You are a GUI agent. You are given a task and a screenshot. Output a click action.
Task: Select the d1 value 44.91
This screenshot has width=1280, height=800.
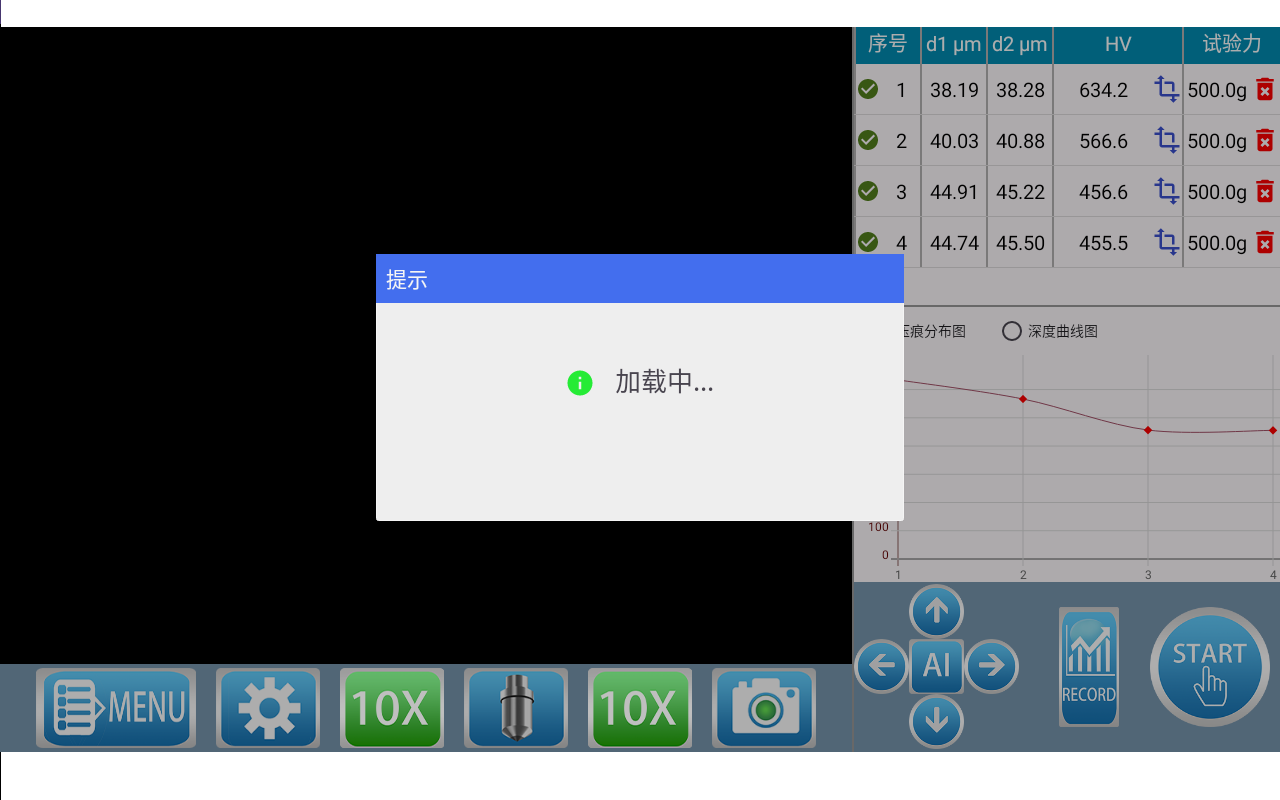pos(954,192)
